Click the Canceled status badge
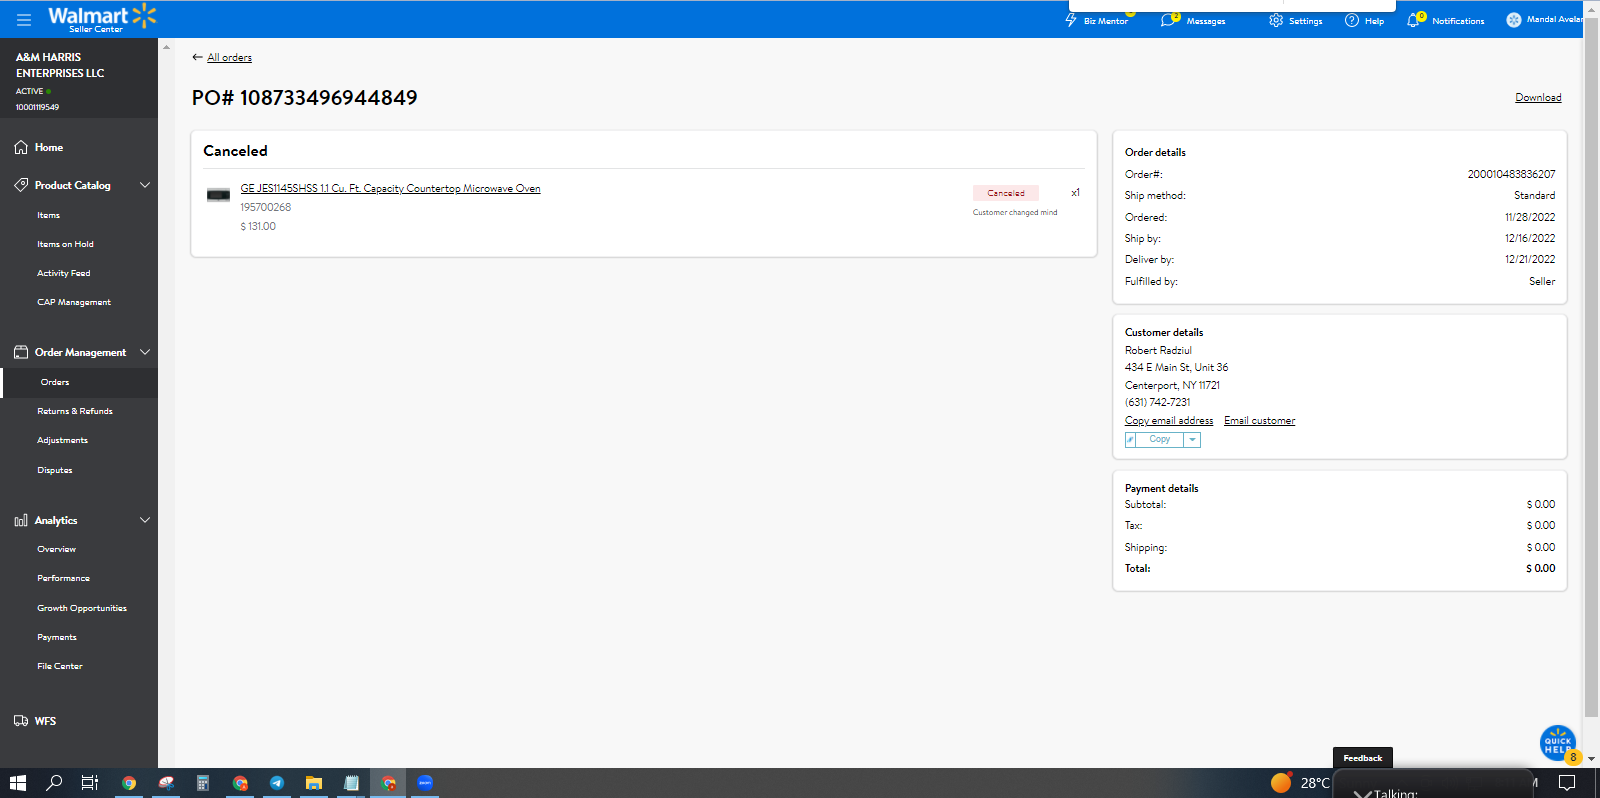 point(1006,193)
